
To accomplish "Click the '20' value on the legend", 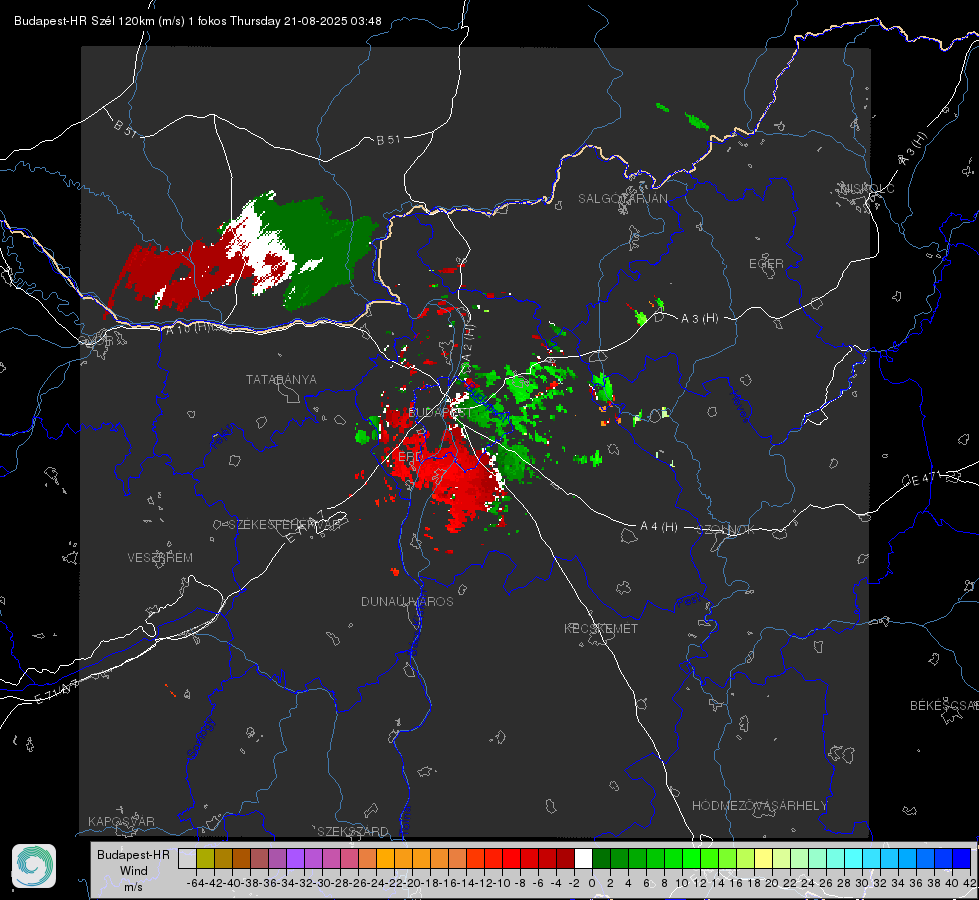I will pos(772,883).
